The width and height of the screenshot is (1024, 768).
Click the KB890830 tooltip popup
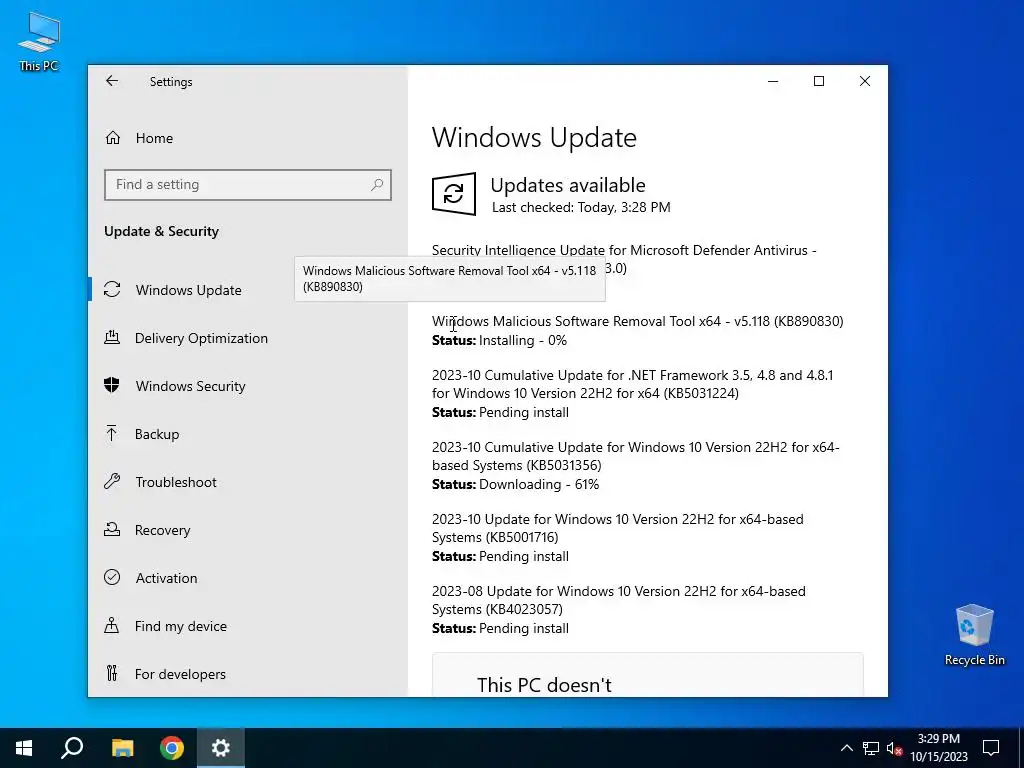450,279
